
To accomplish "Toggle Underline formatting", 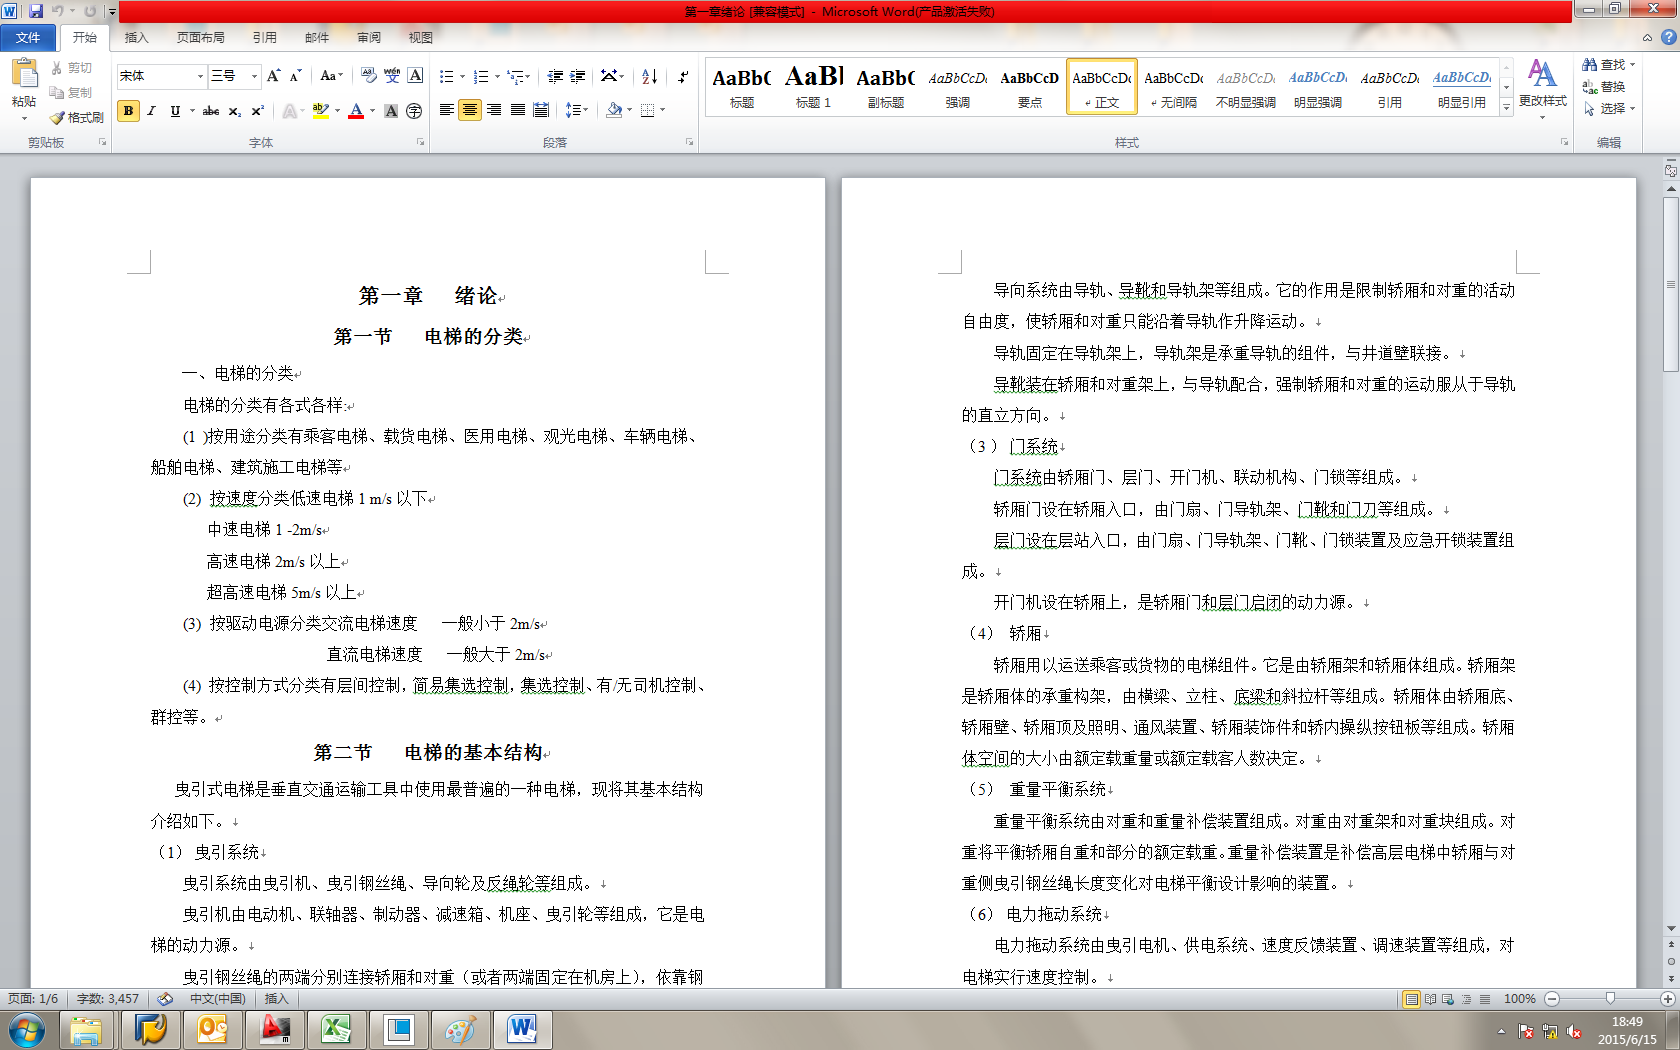I will pos(175,111).
